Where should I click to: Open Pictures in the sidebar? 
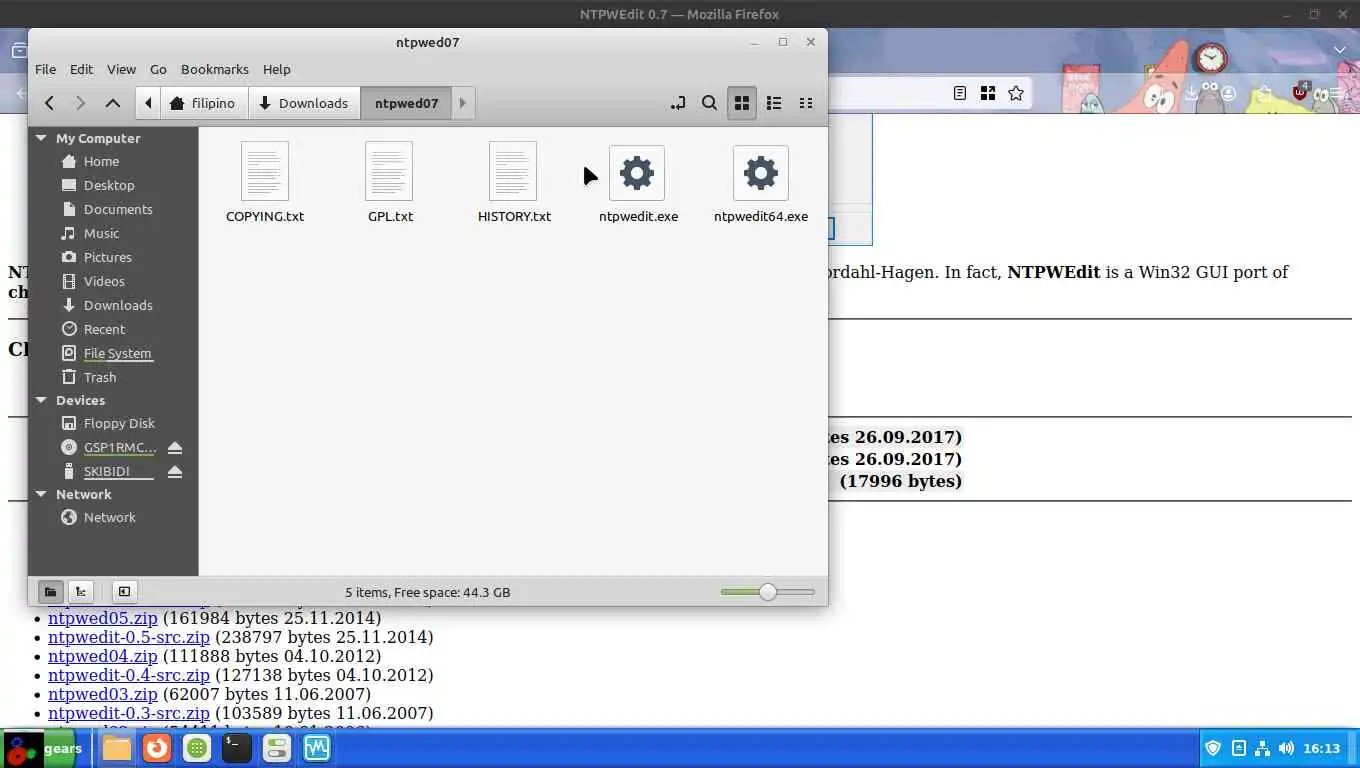coord(108,257)
